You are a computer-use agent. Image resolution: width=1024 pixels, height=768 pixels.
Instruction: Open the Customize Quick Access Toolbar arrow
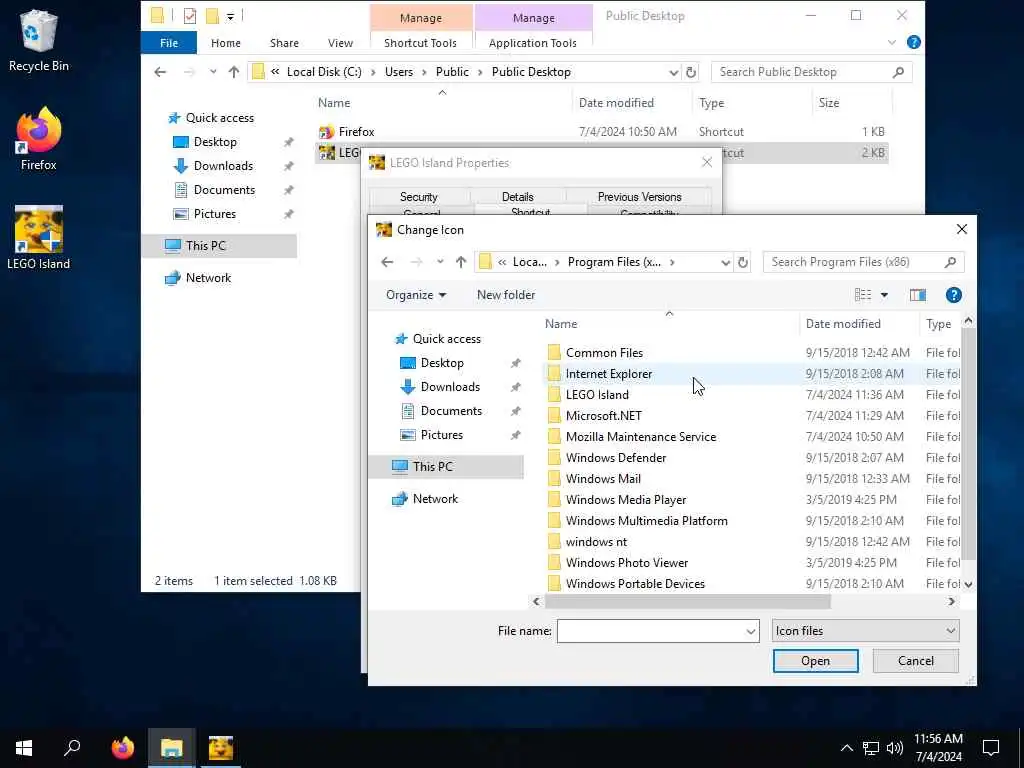click(231, 16)
